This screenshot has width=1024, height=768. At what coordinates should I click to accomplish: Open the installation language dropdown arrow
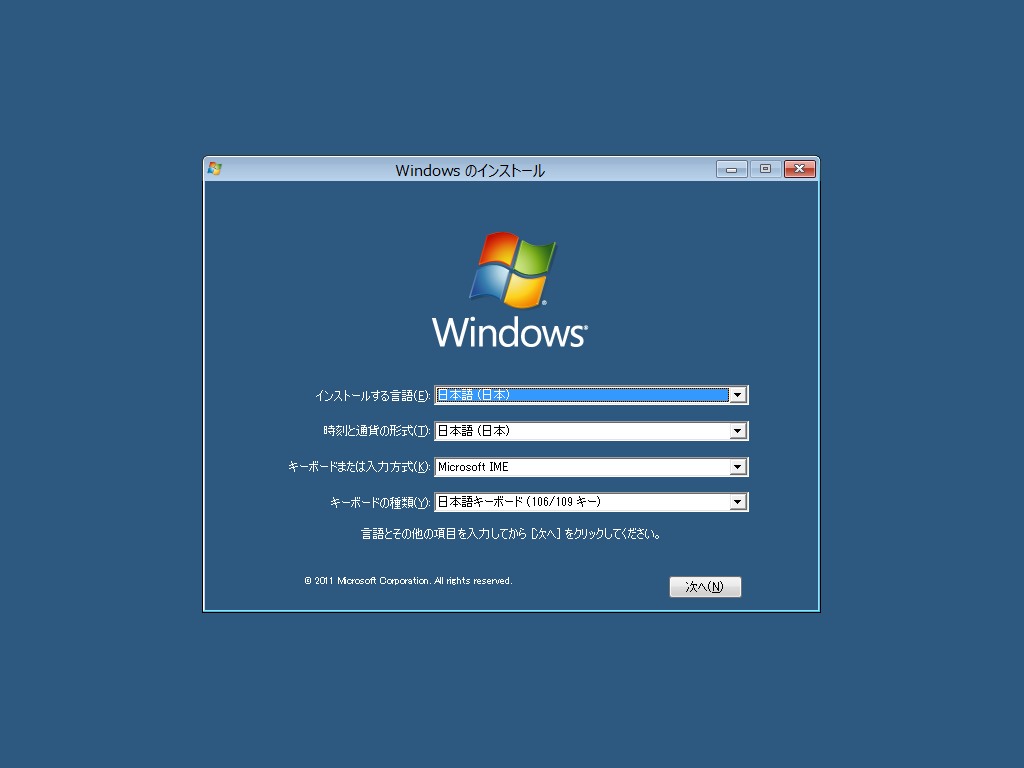(x=737, y=395)
